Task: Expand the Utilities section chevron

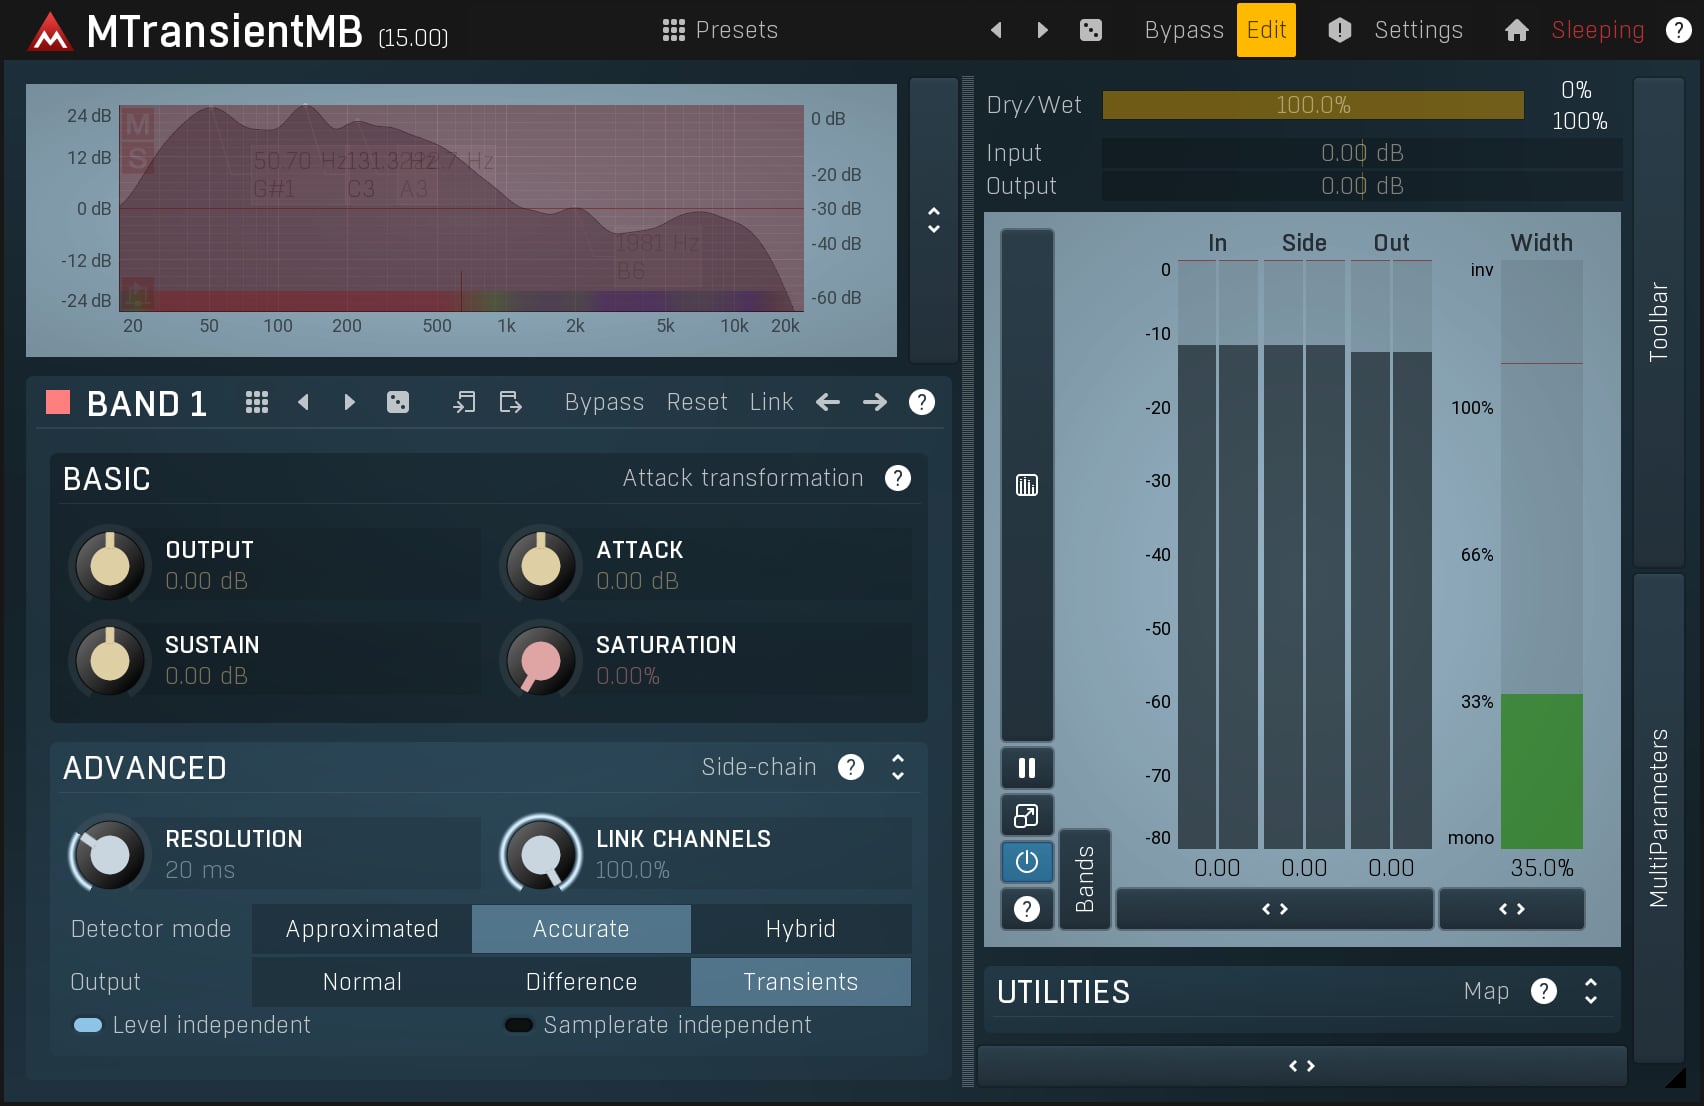Action: coord(1590,991)
